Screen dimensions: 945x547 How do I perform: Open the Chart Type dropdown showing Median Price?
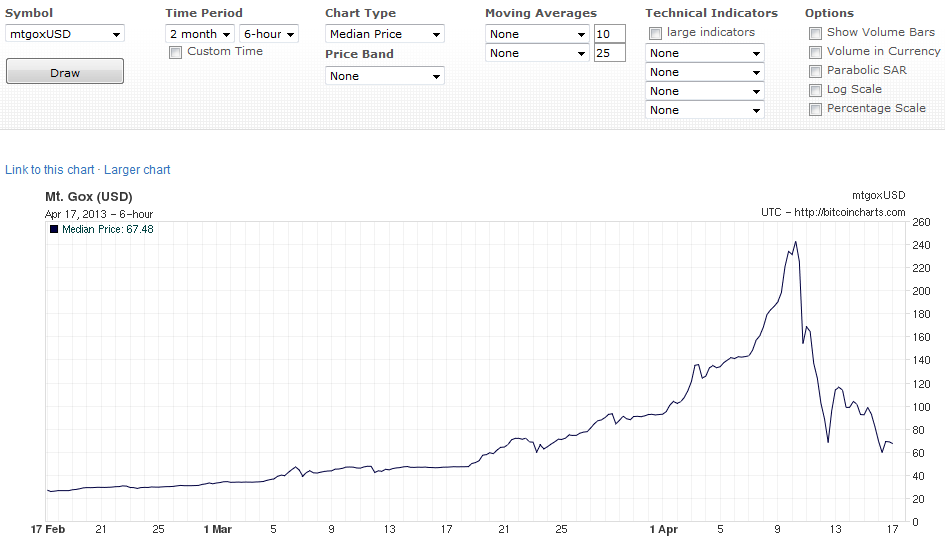click(385, 34)
